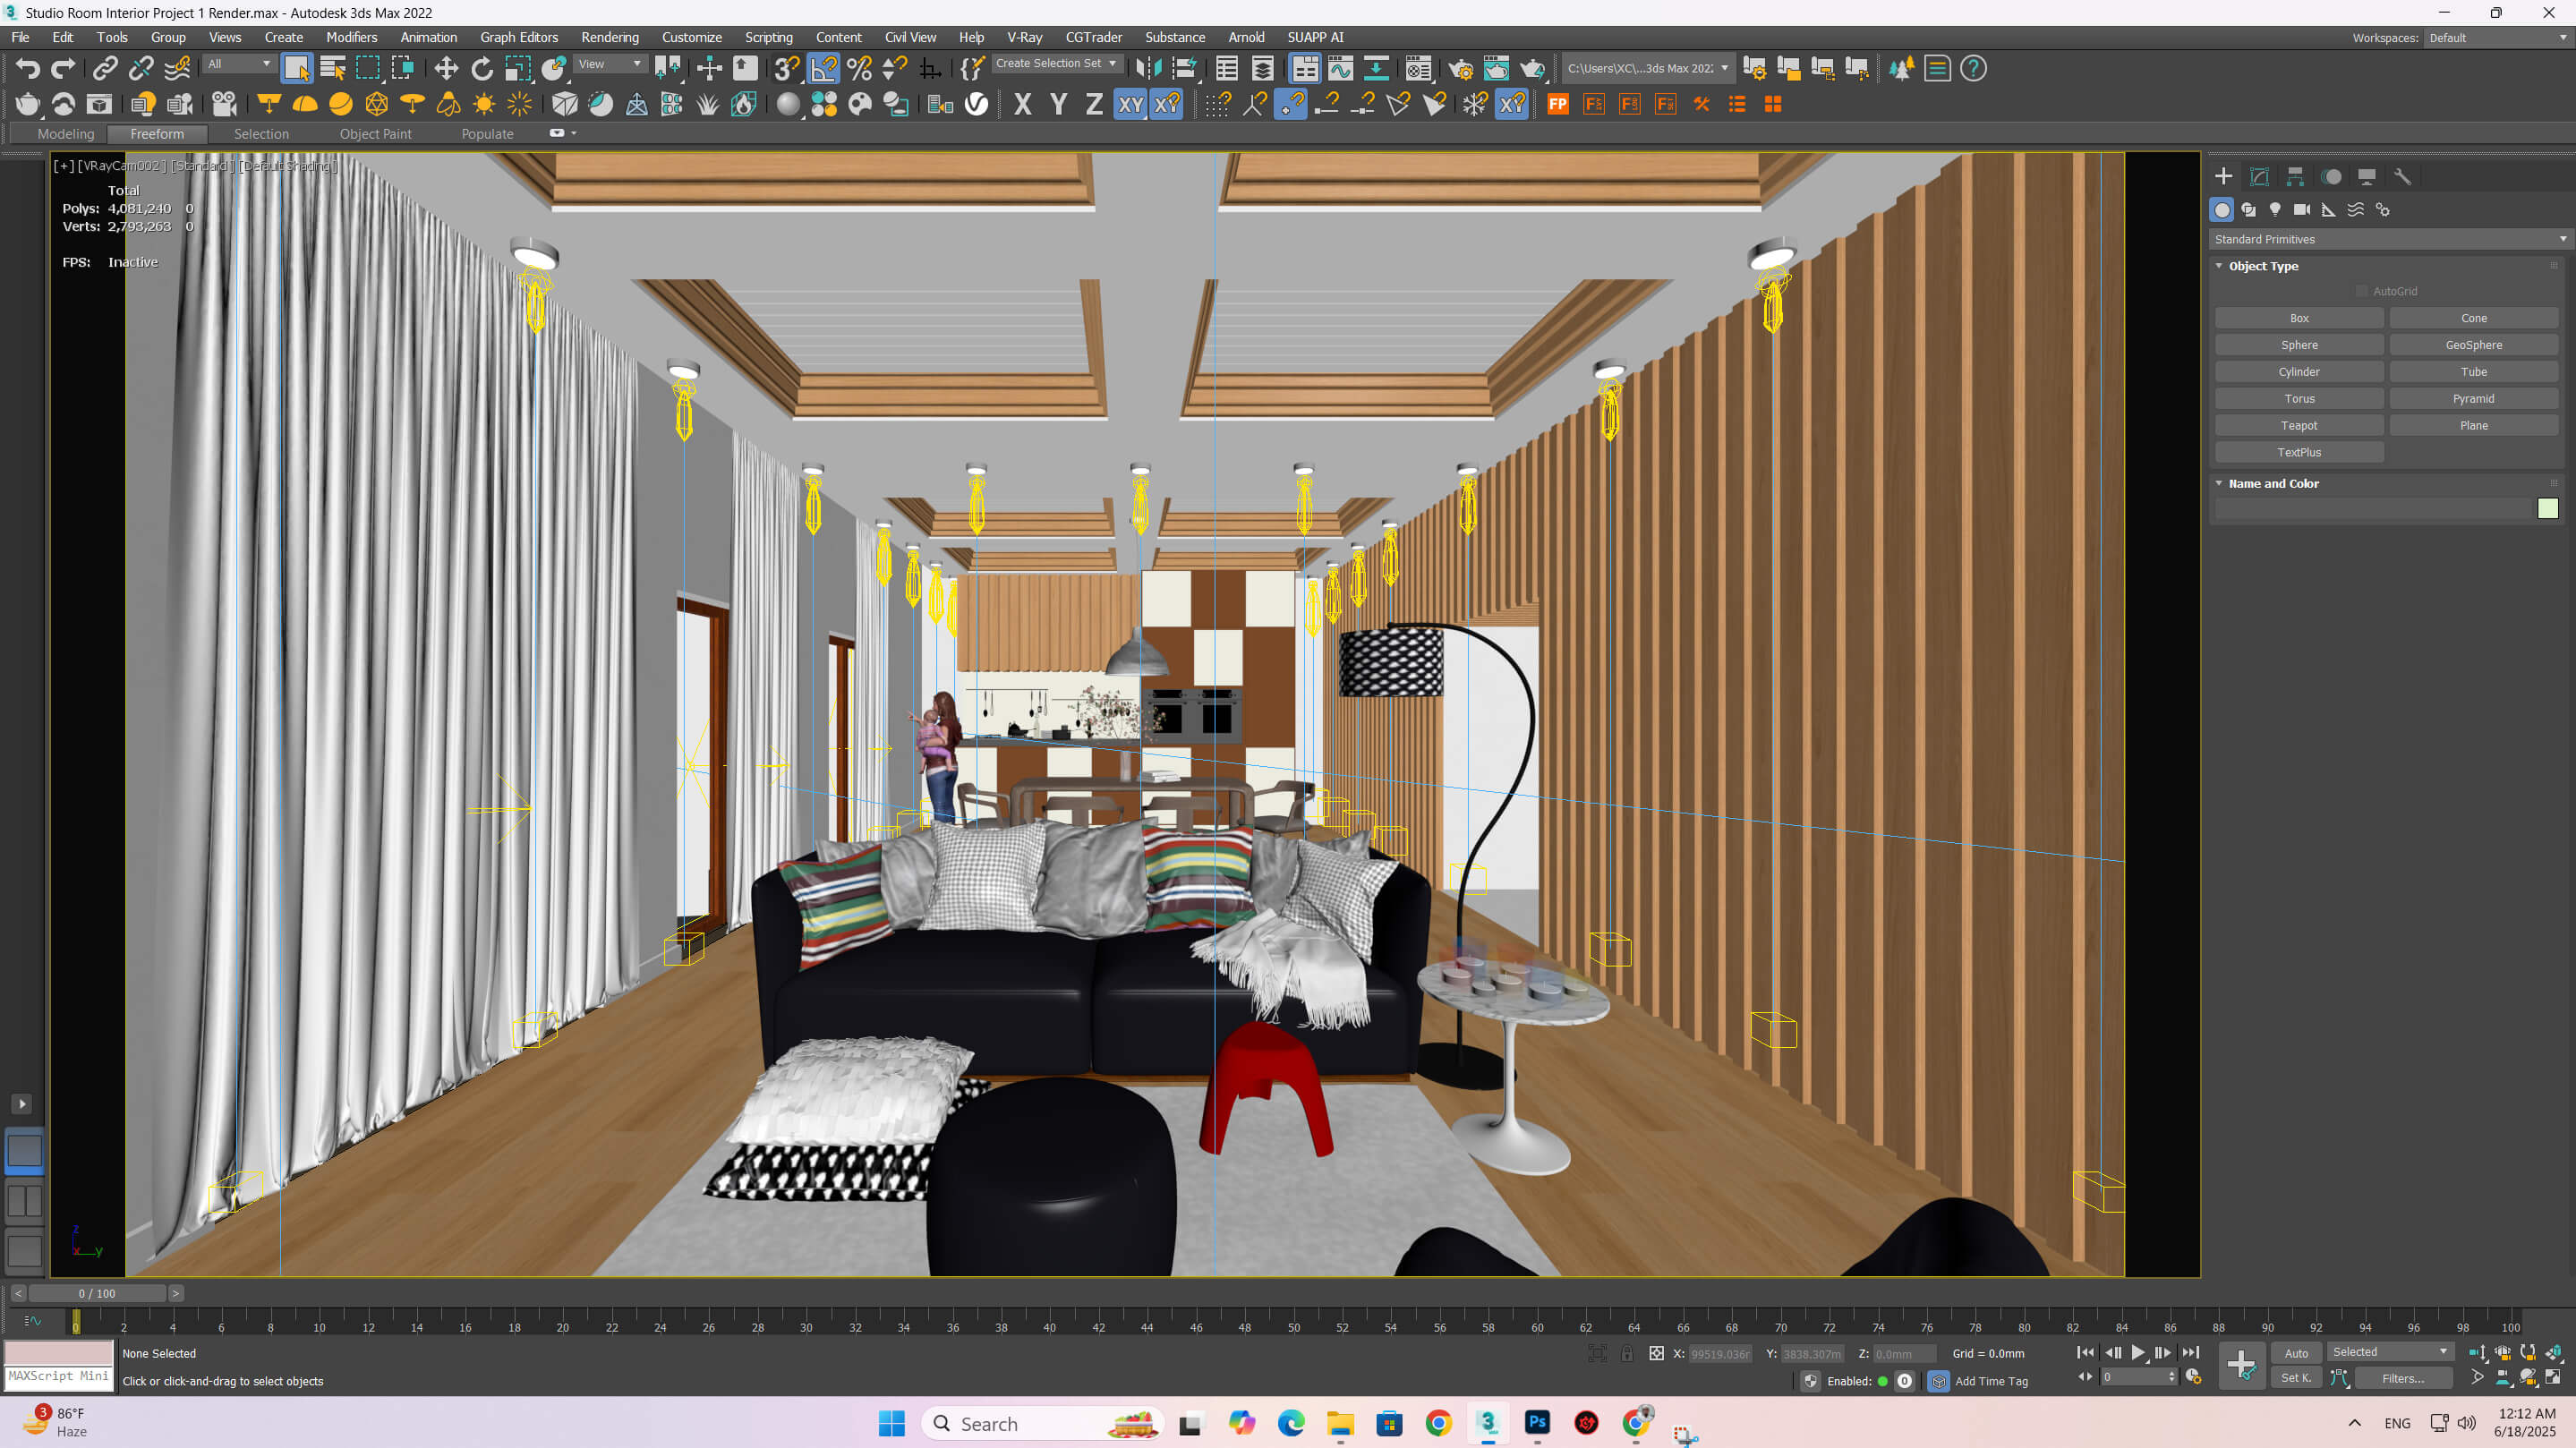Activate the Select and Rotate tool
Viewport: 2576px width, 1448px height.
482,69
